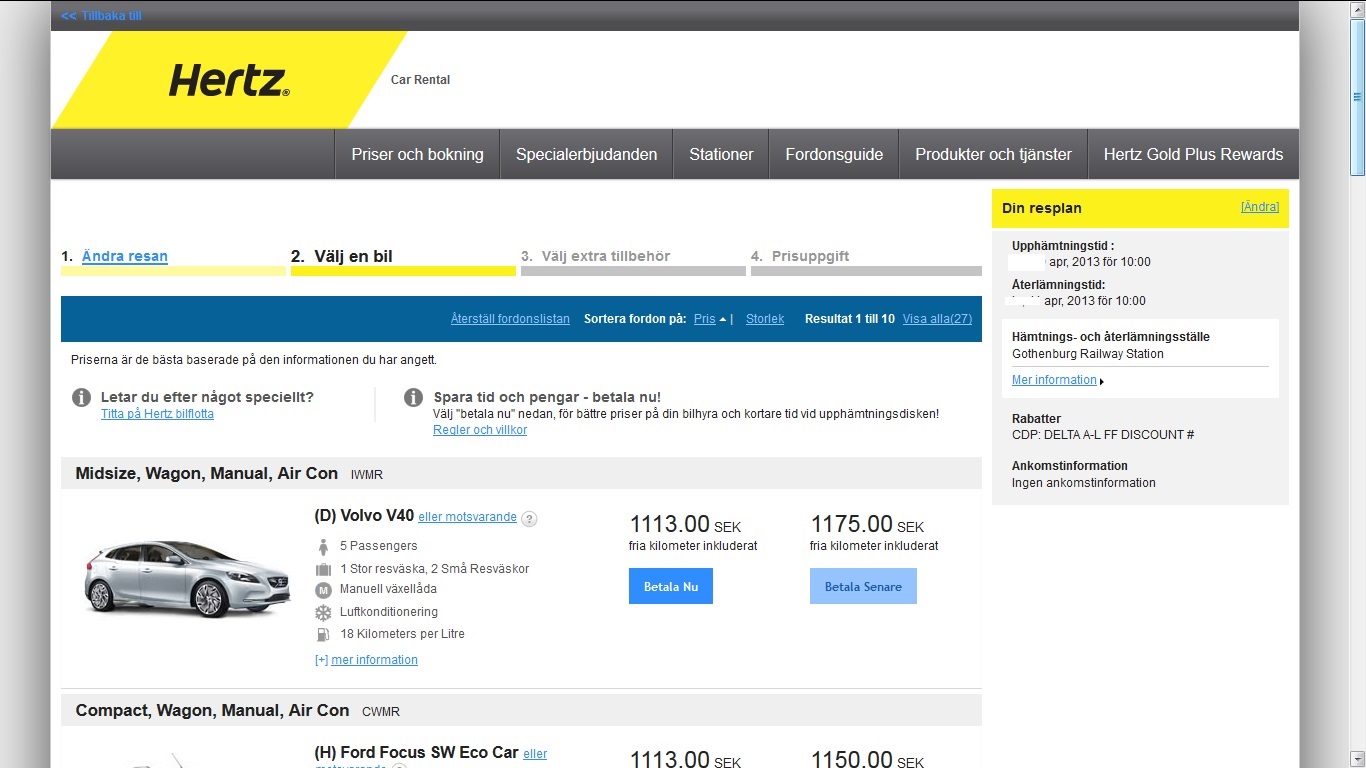1366x768 pixels.
Task: Click the page's vertical scrollbar thumb
Action: point(1357,97)
